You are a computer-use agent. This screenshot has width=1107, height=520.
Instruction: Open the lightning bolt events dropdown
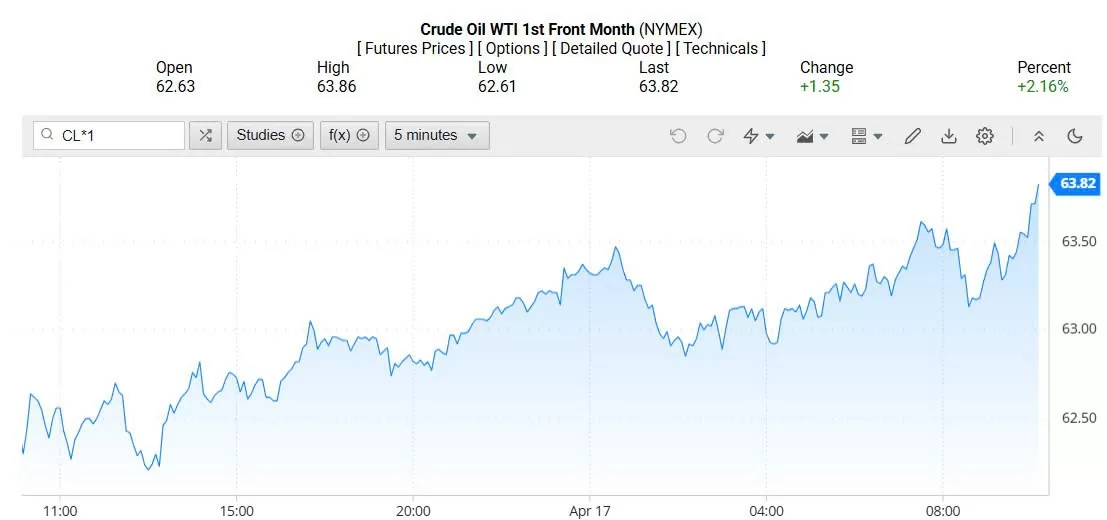[759, 136]
